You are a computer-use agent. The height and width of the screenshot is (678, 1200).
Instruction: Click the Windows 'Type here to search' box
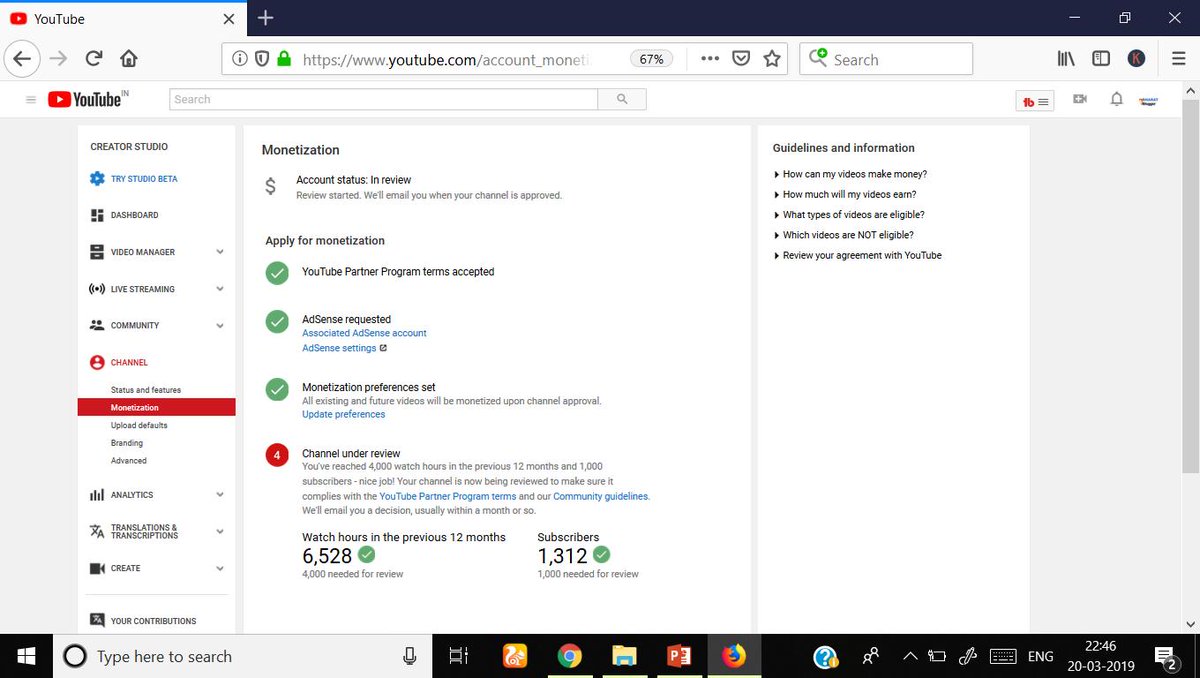point(241,656)
